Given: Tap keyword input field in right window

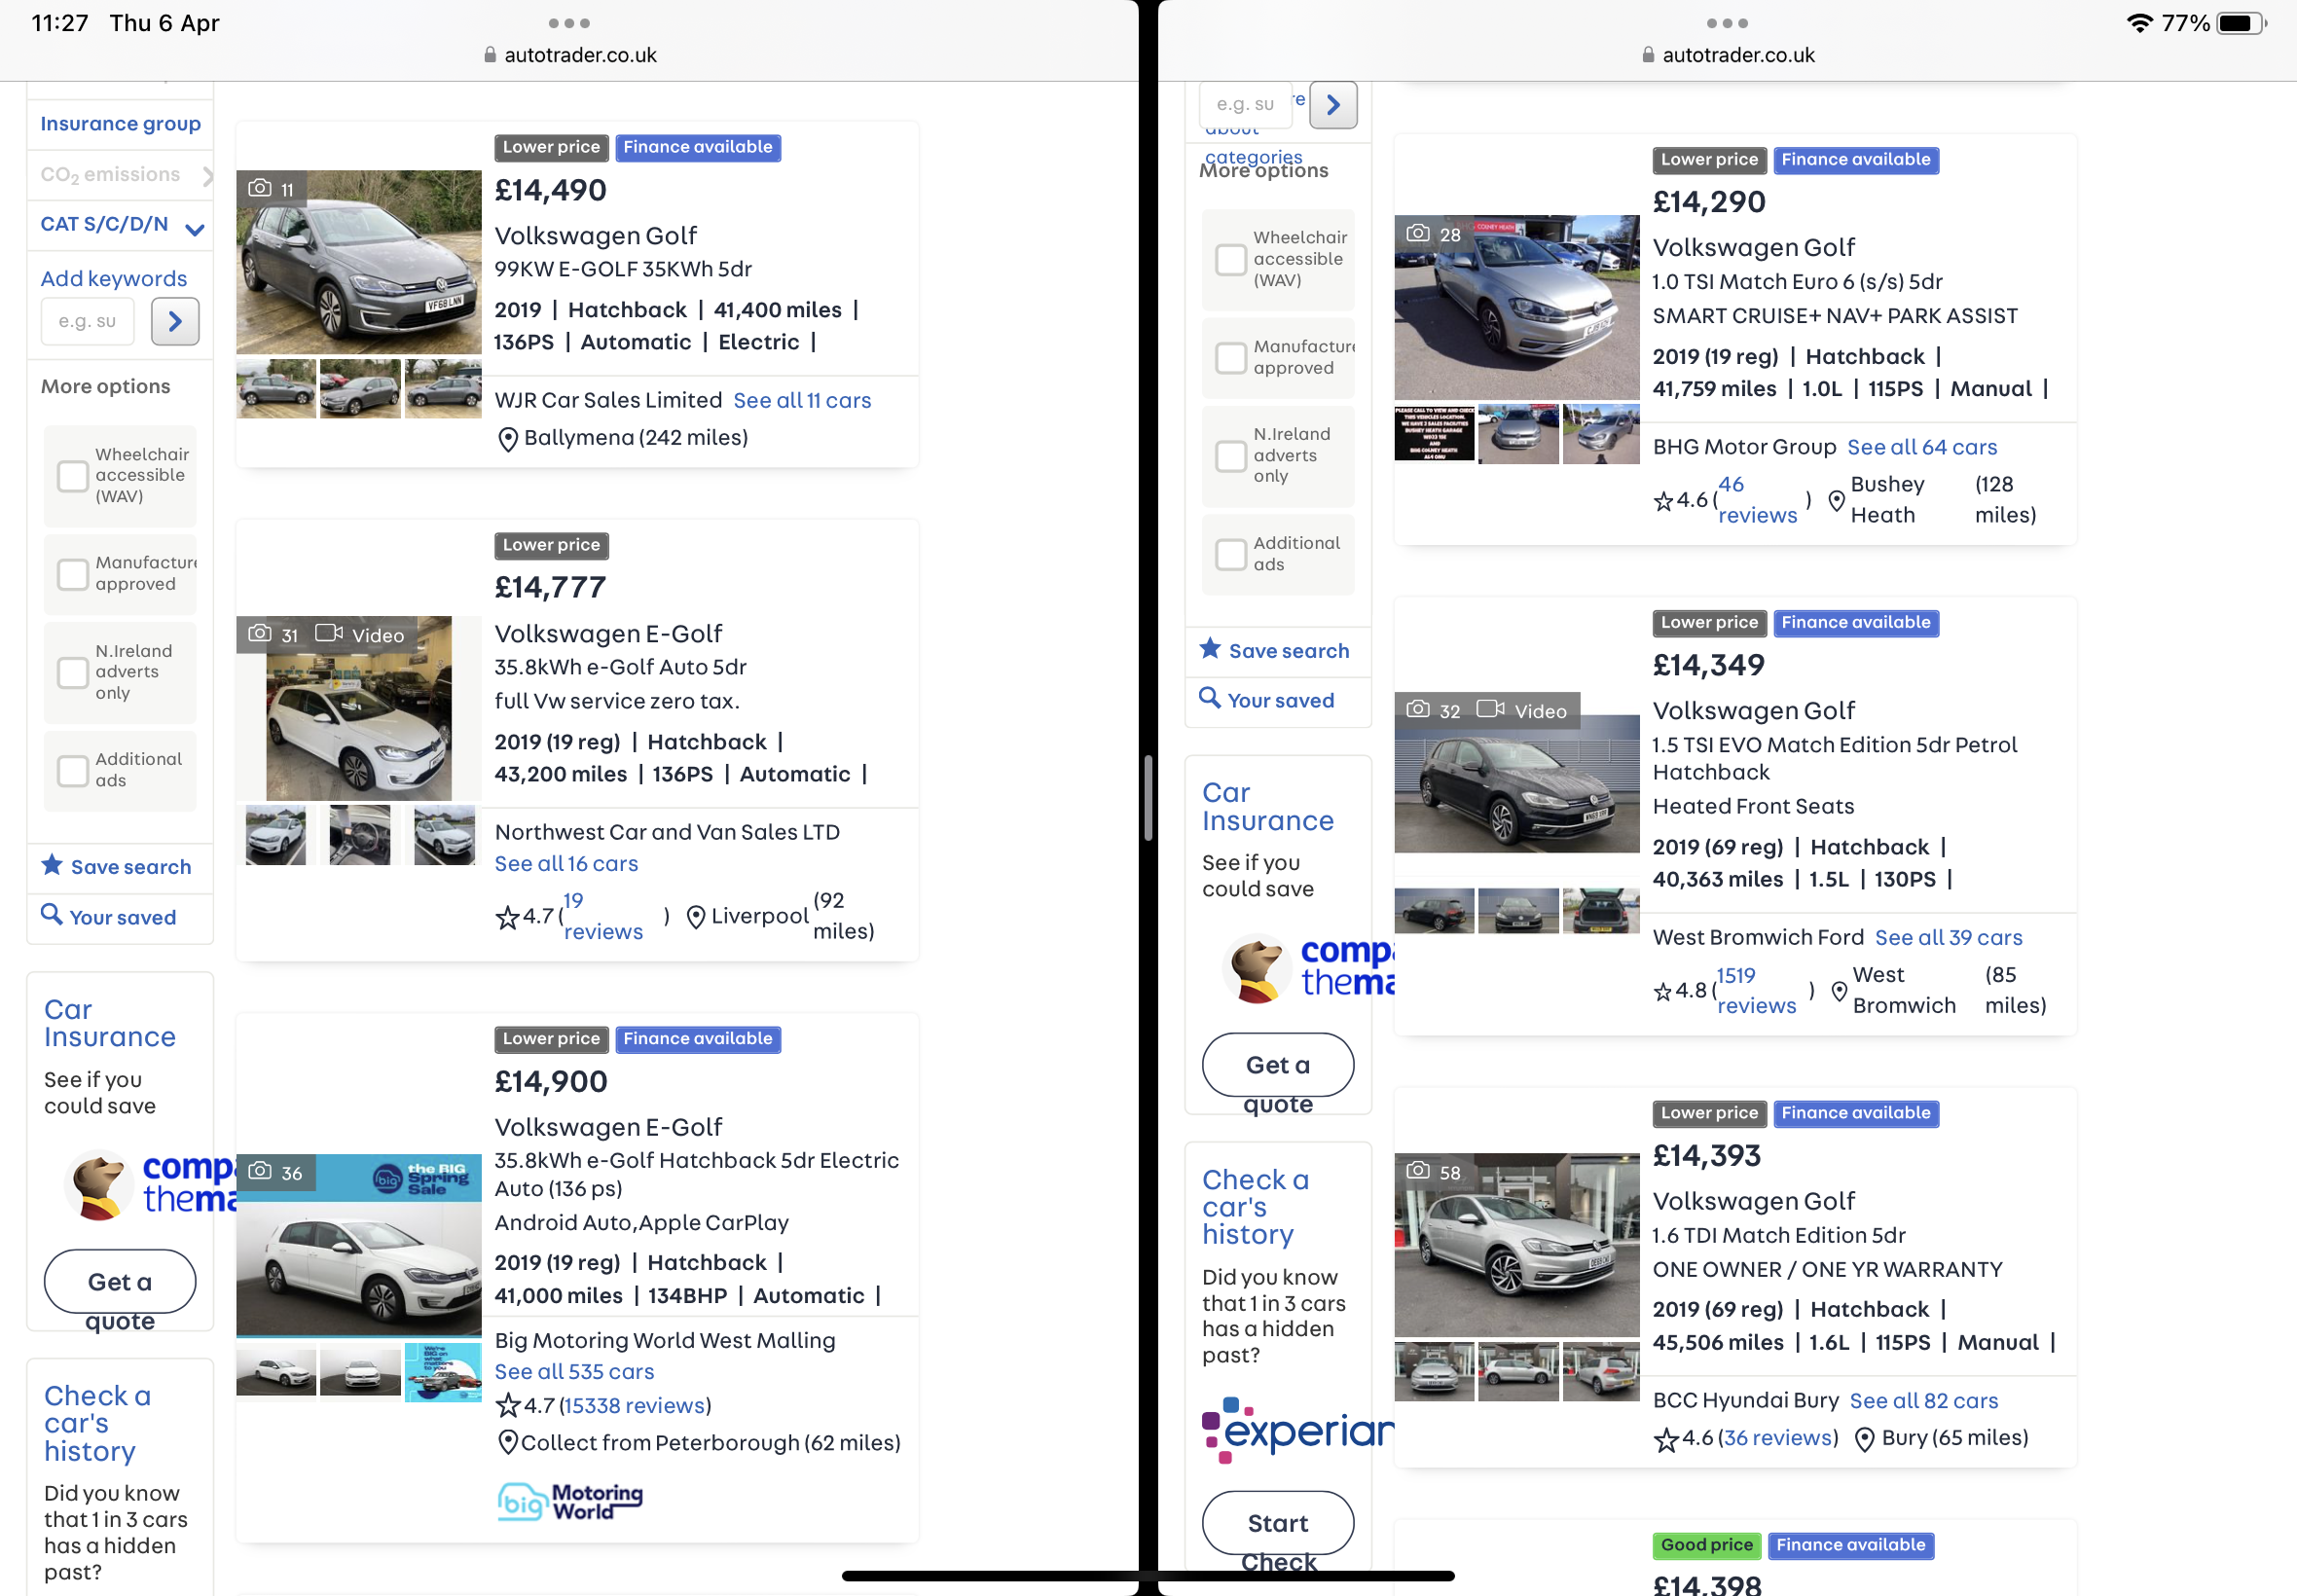Looking at the screenshot, I should (x=1245, y=104).
